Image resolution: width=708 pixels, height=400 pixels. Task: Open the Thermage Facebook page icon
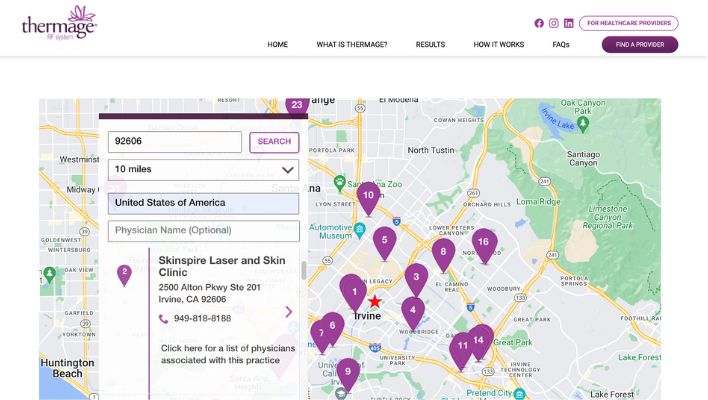539,23
